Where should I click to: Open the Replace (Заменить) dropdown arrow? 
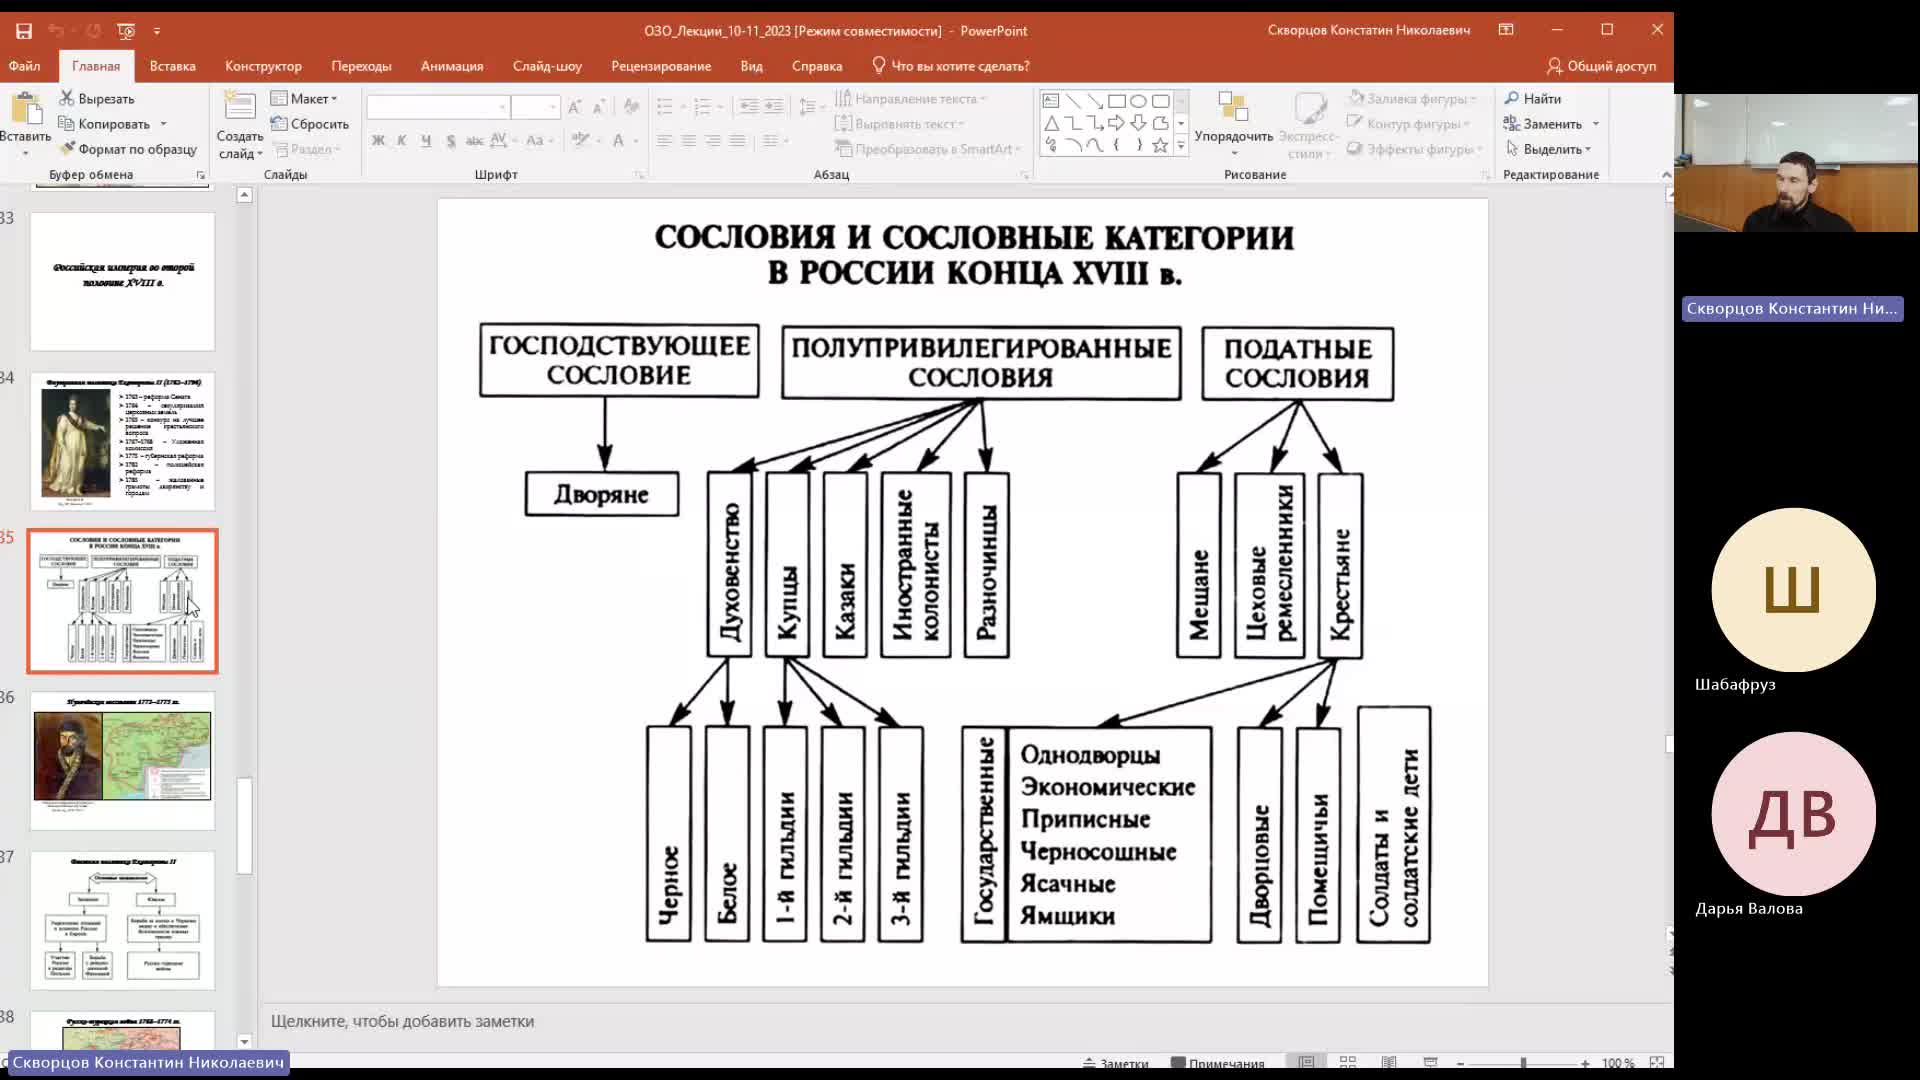pos(1595,124)
